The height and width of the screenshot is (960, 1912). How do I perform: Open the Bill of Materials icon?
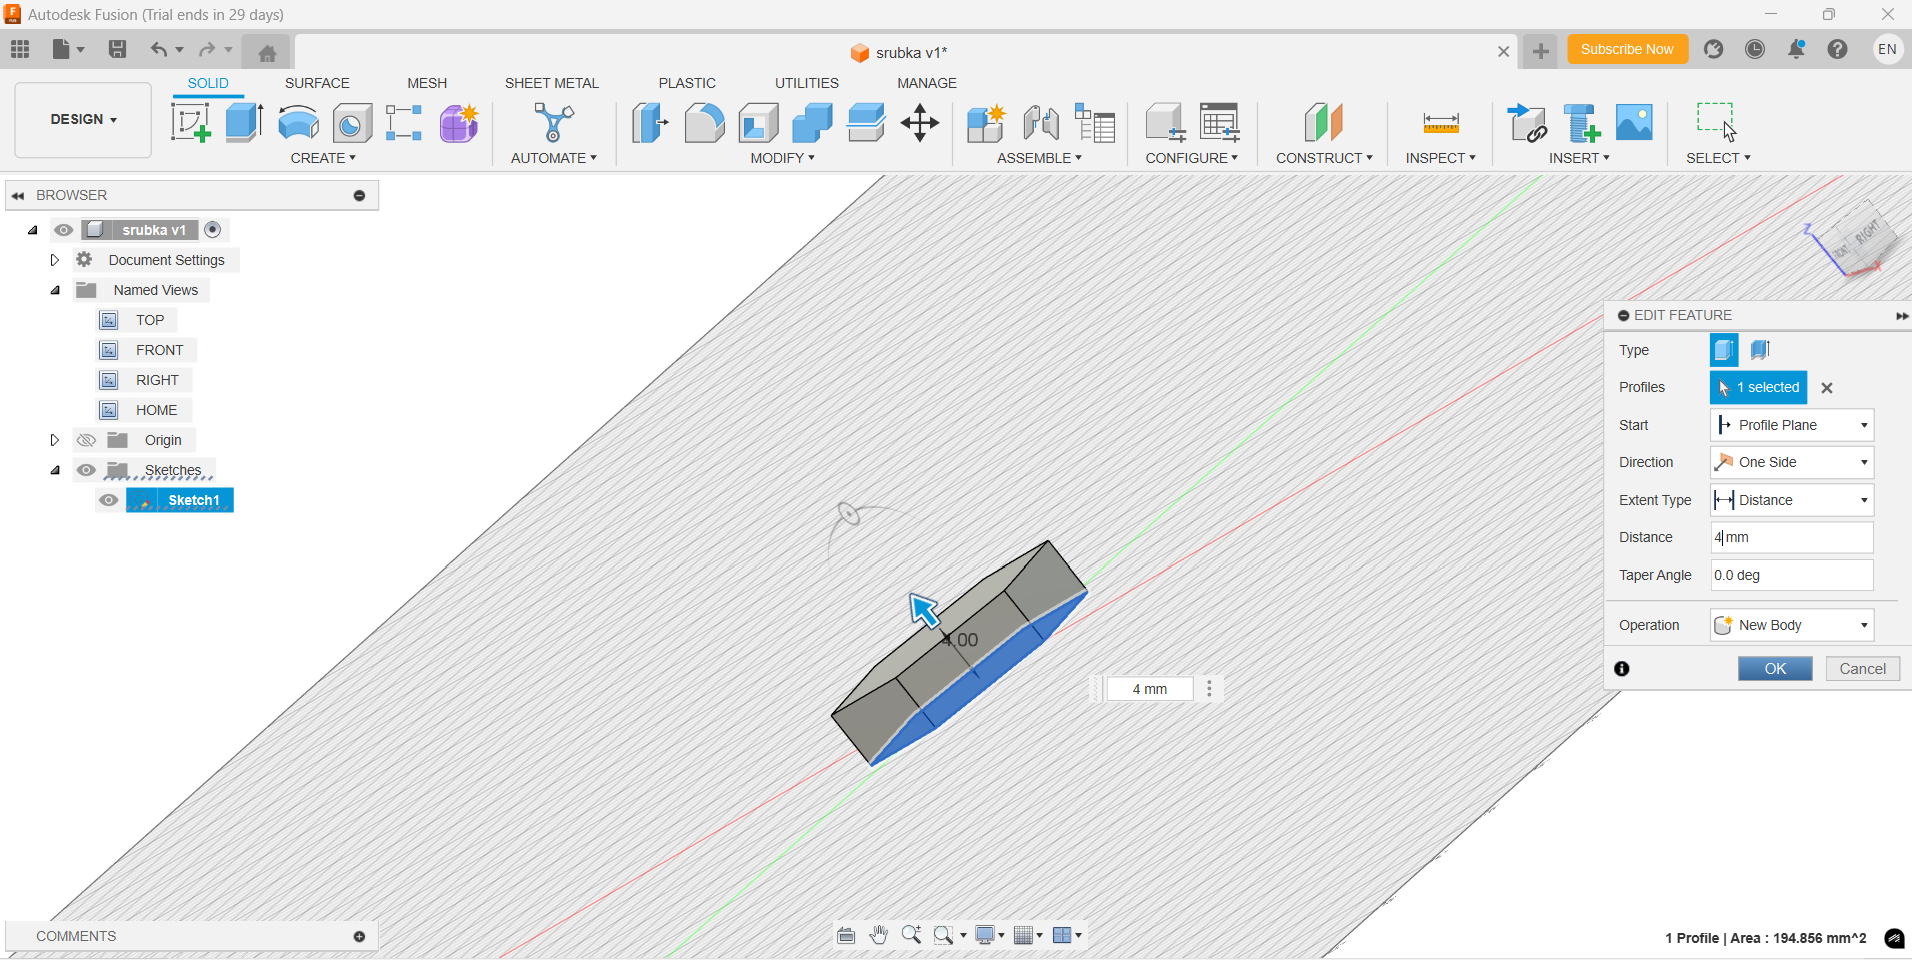click(1095, 123)
